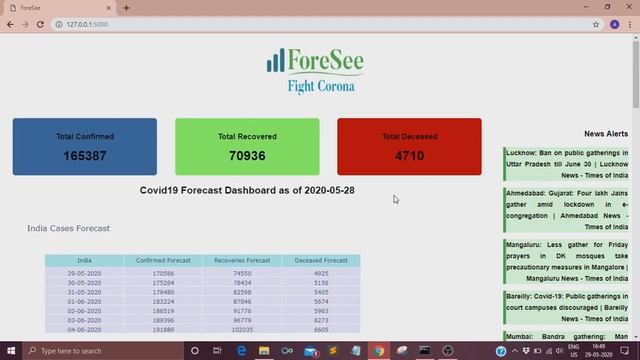The width and height of the screenshot is (640, 360).
Task: Open the Windows Start menu
Action: tap(11, 351)
